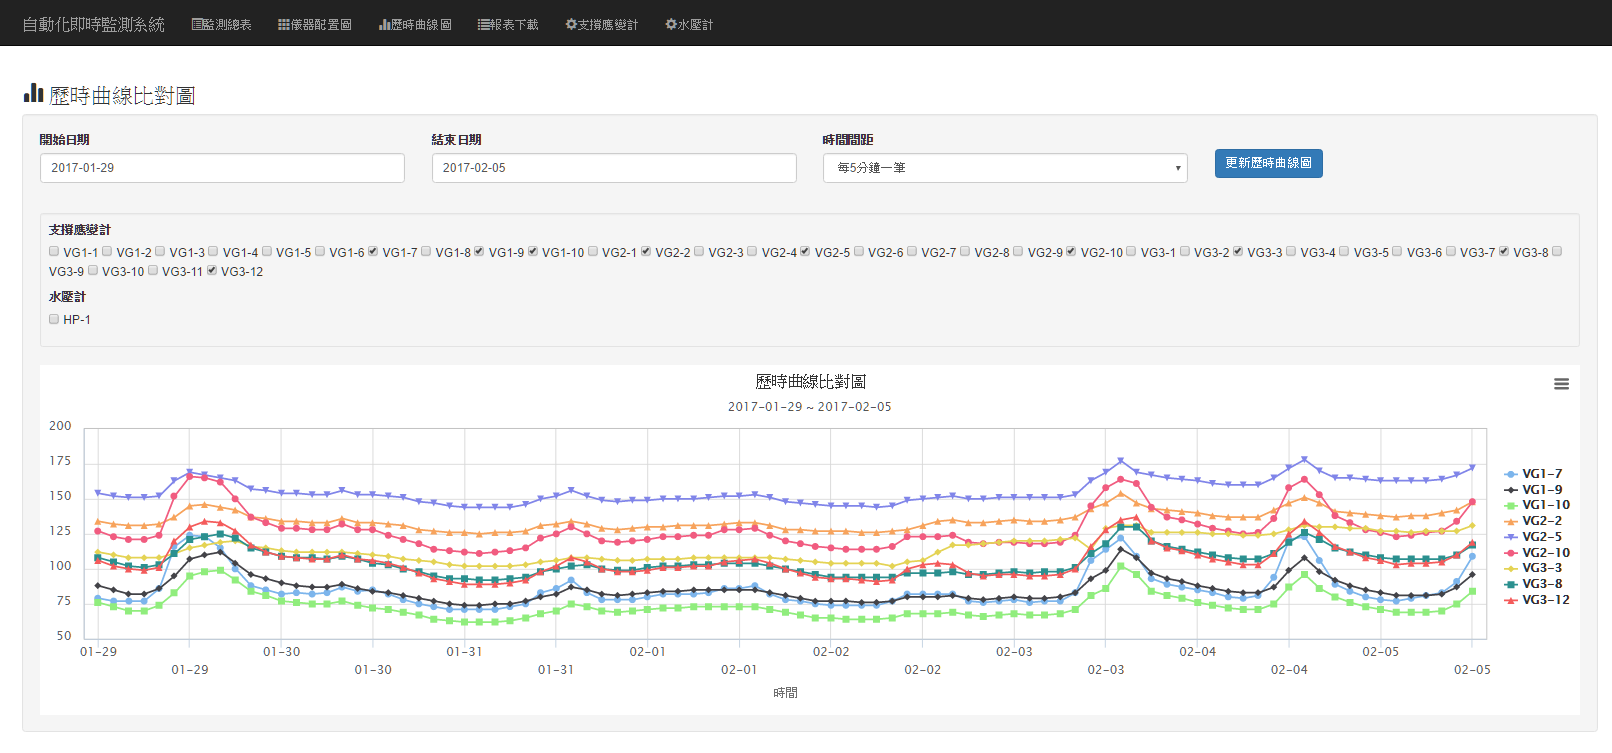The height and width of the screenshot is (753, 1612).
Task: Enable VG1-4 checkbox
Action: 213,252
